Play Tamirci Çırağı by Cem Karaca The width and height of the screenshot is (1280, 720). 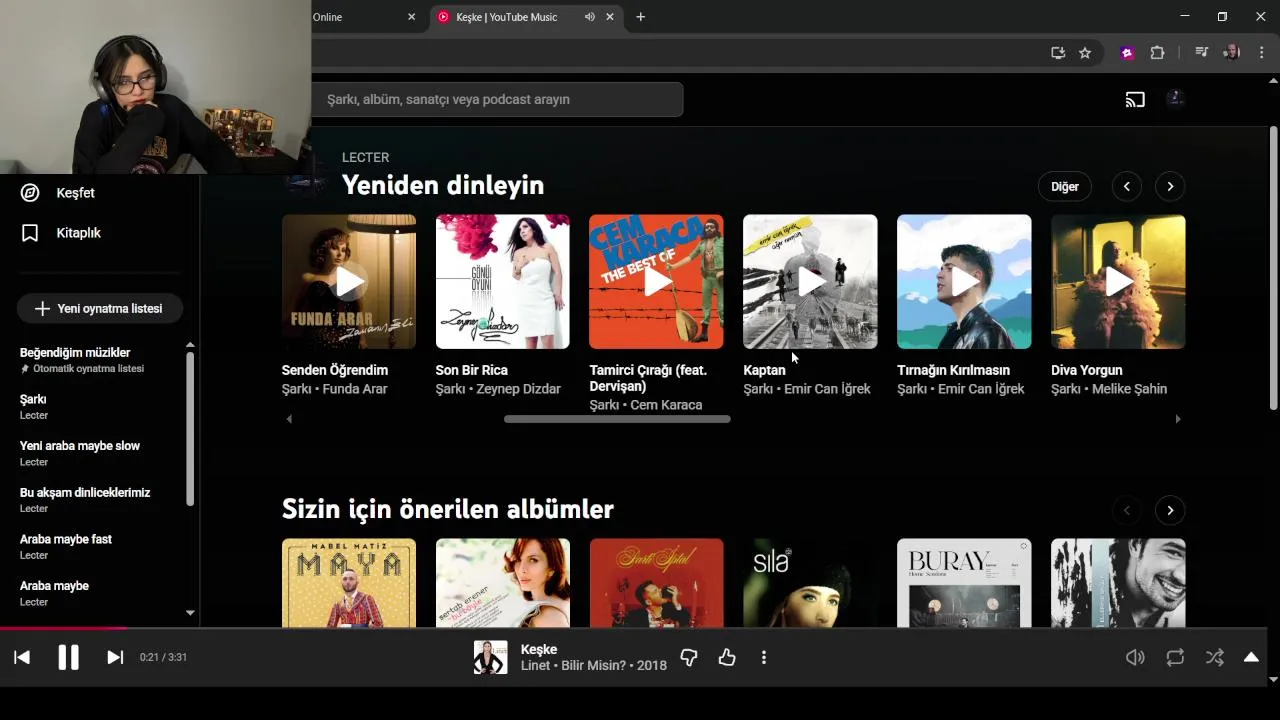pos(656,282)
